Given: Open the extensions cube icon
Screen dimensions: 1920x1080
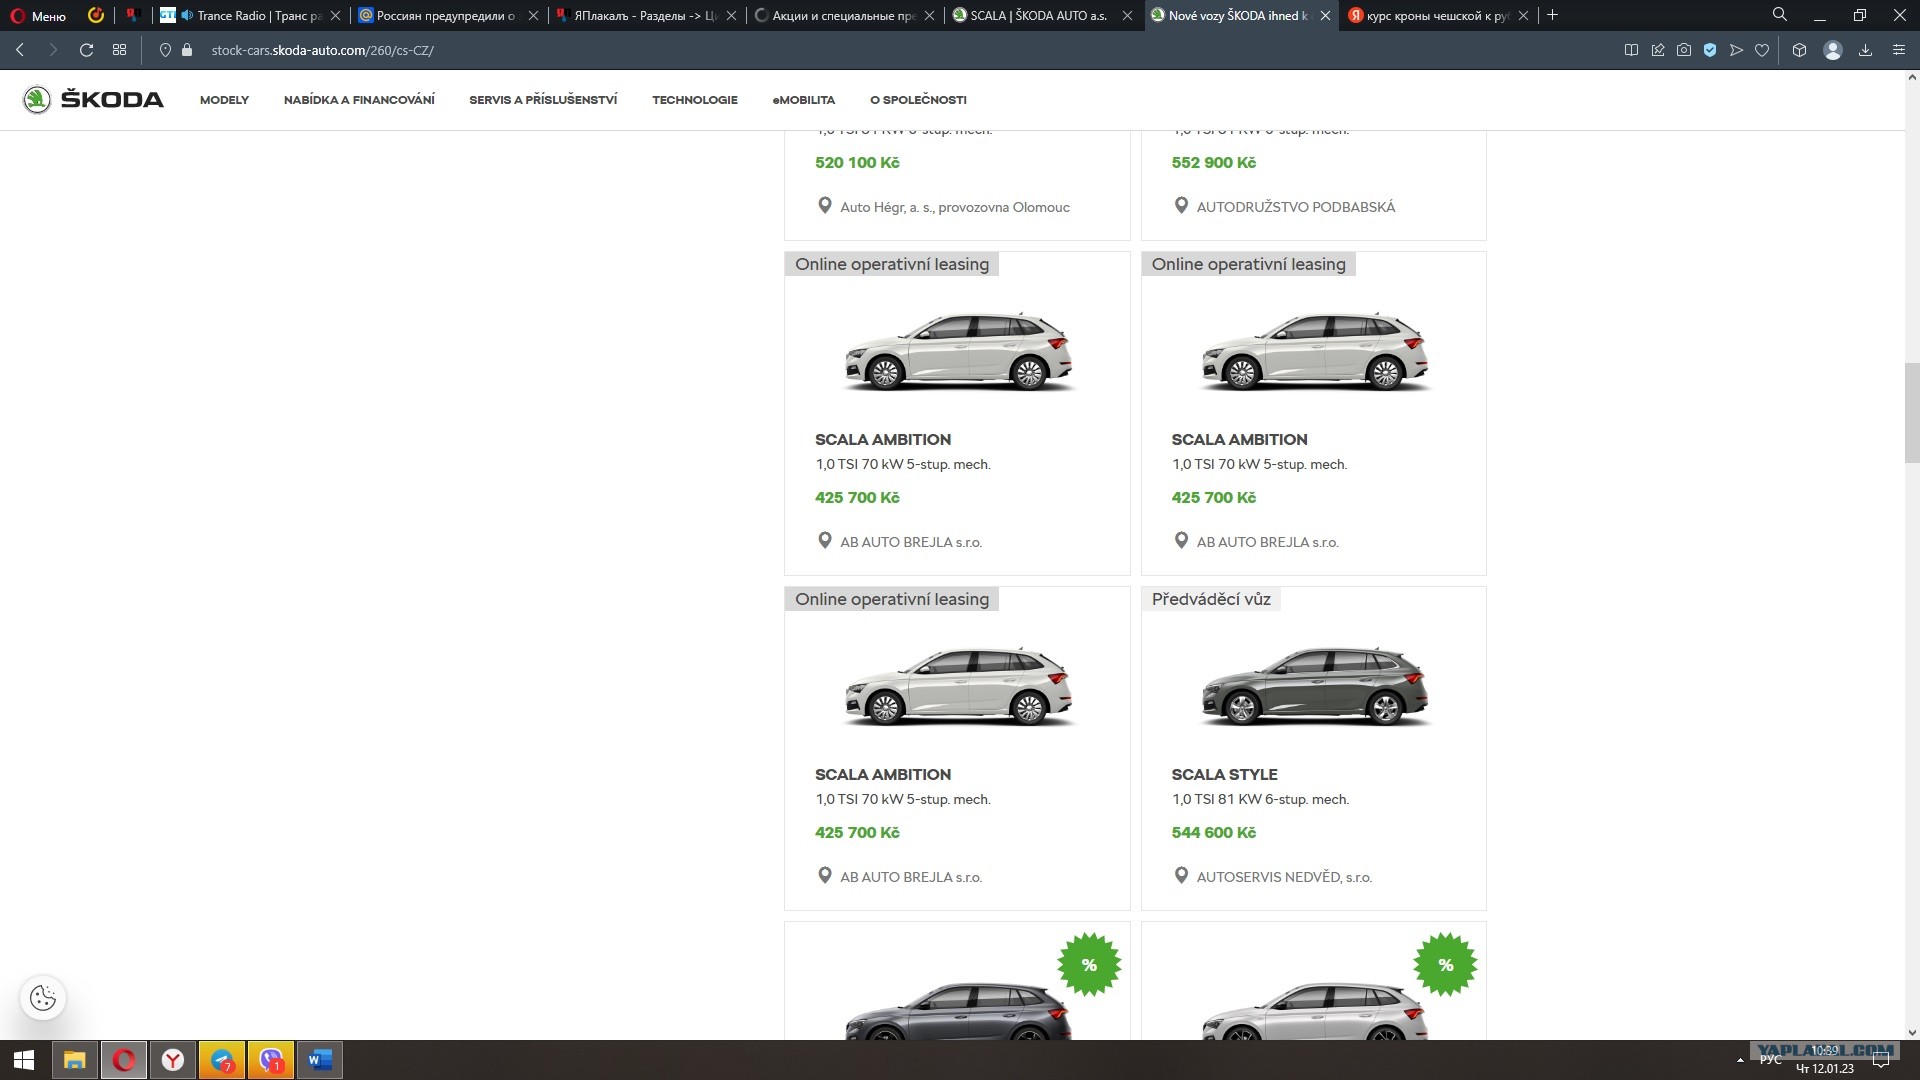Looking at the screenshot, I should (x=1799, y=50).
